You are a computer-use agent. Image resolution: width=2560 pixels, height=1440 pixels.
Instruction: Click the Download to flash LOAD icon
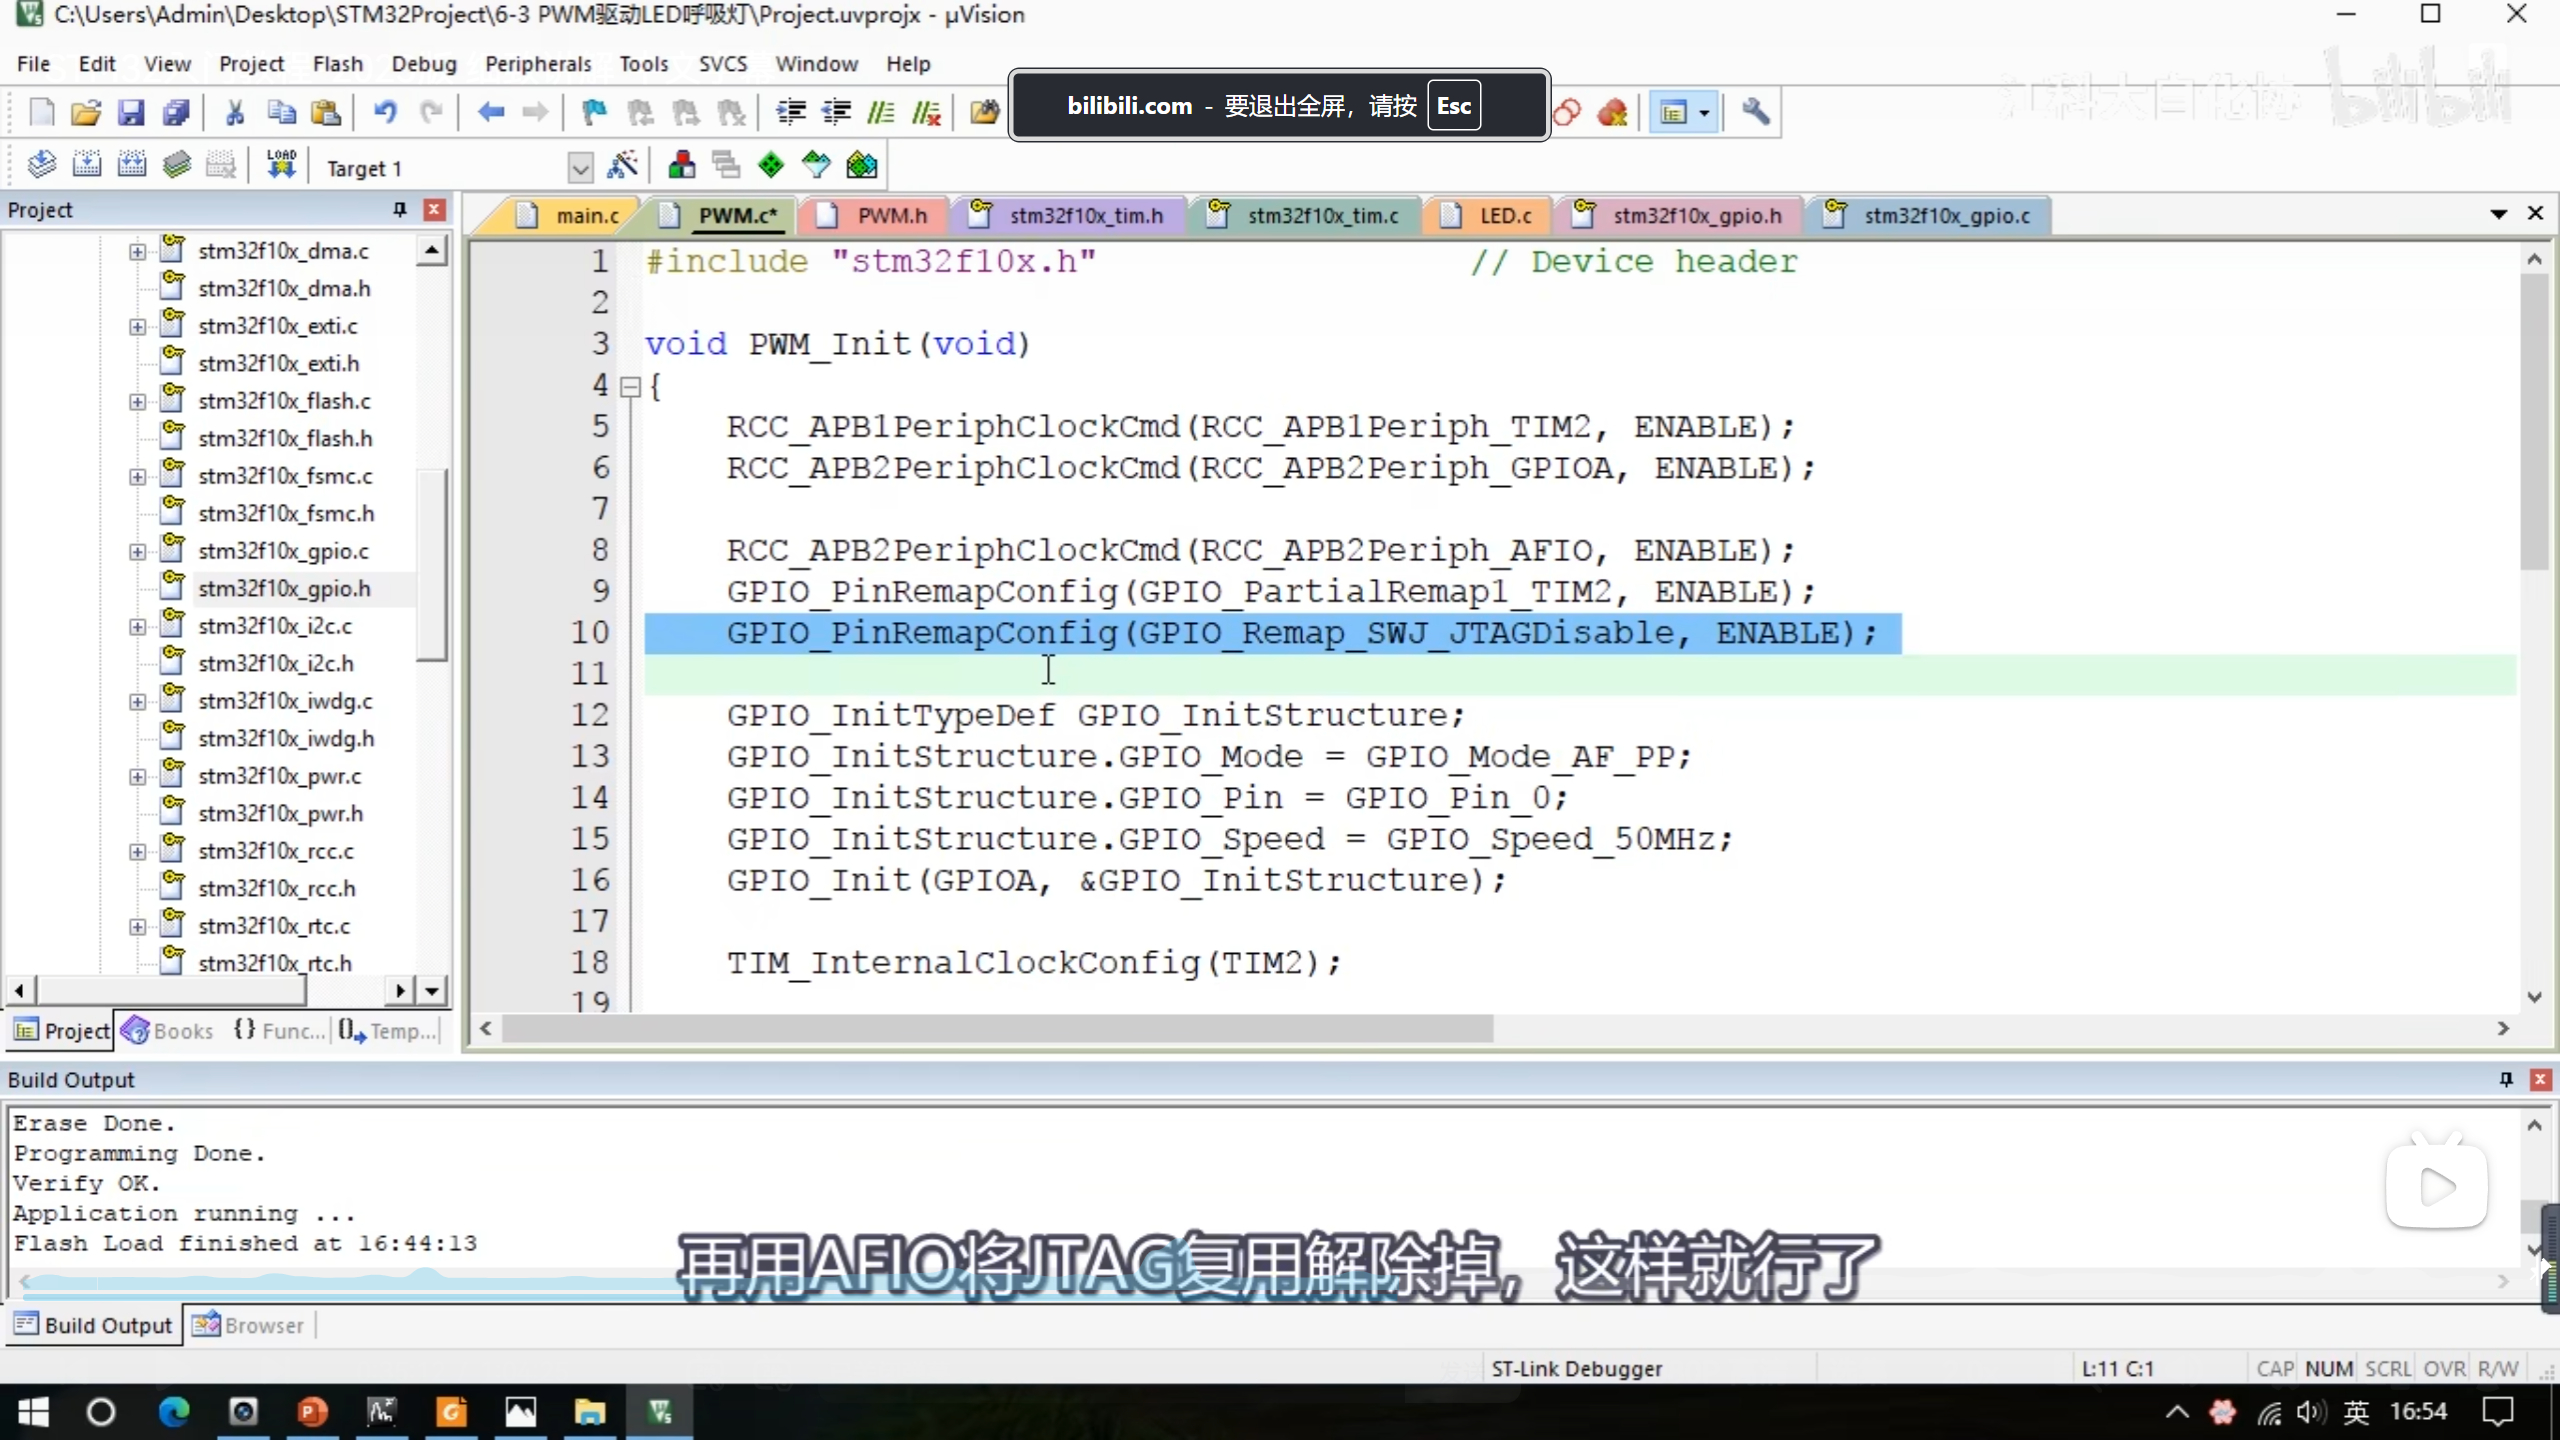click(x=281, y=165)
